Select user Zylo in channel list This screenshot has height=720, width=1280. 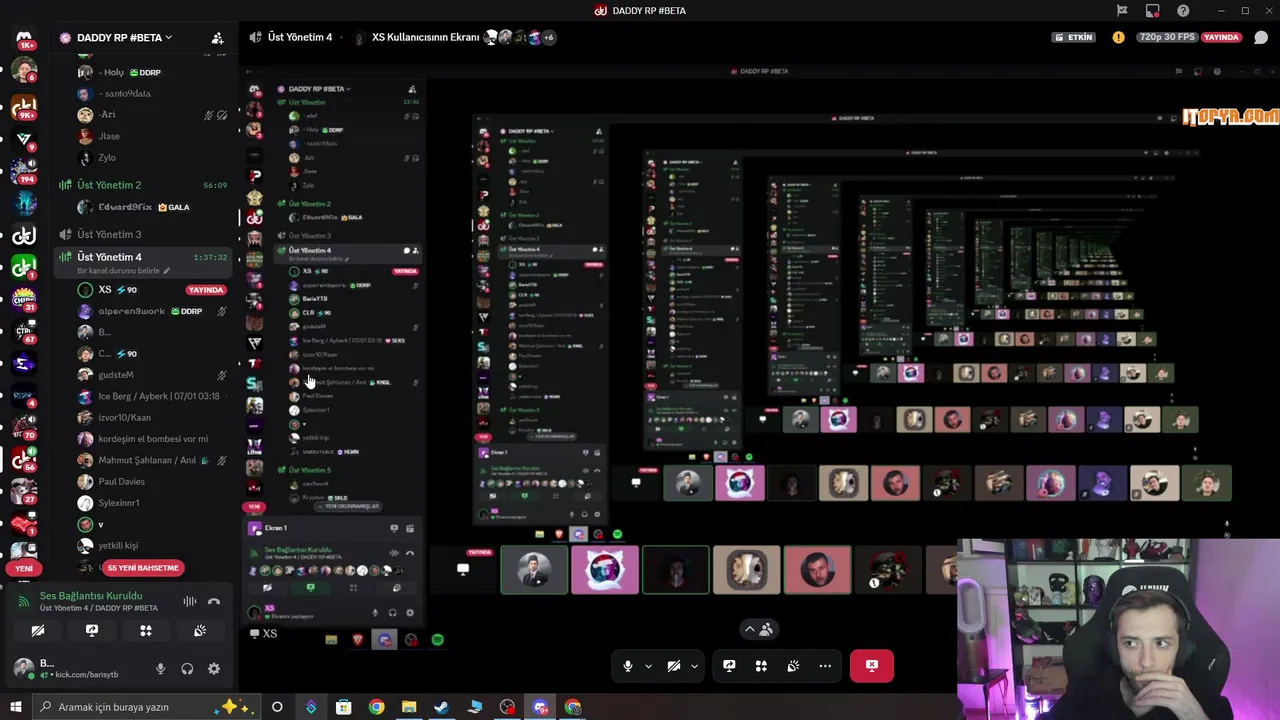[150, 157]
